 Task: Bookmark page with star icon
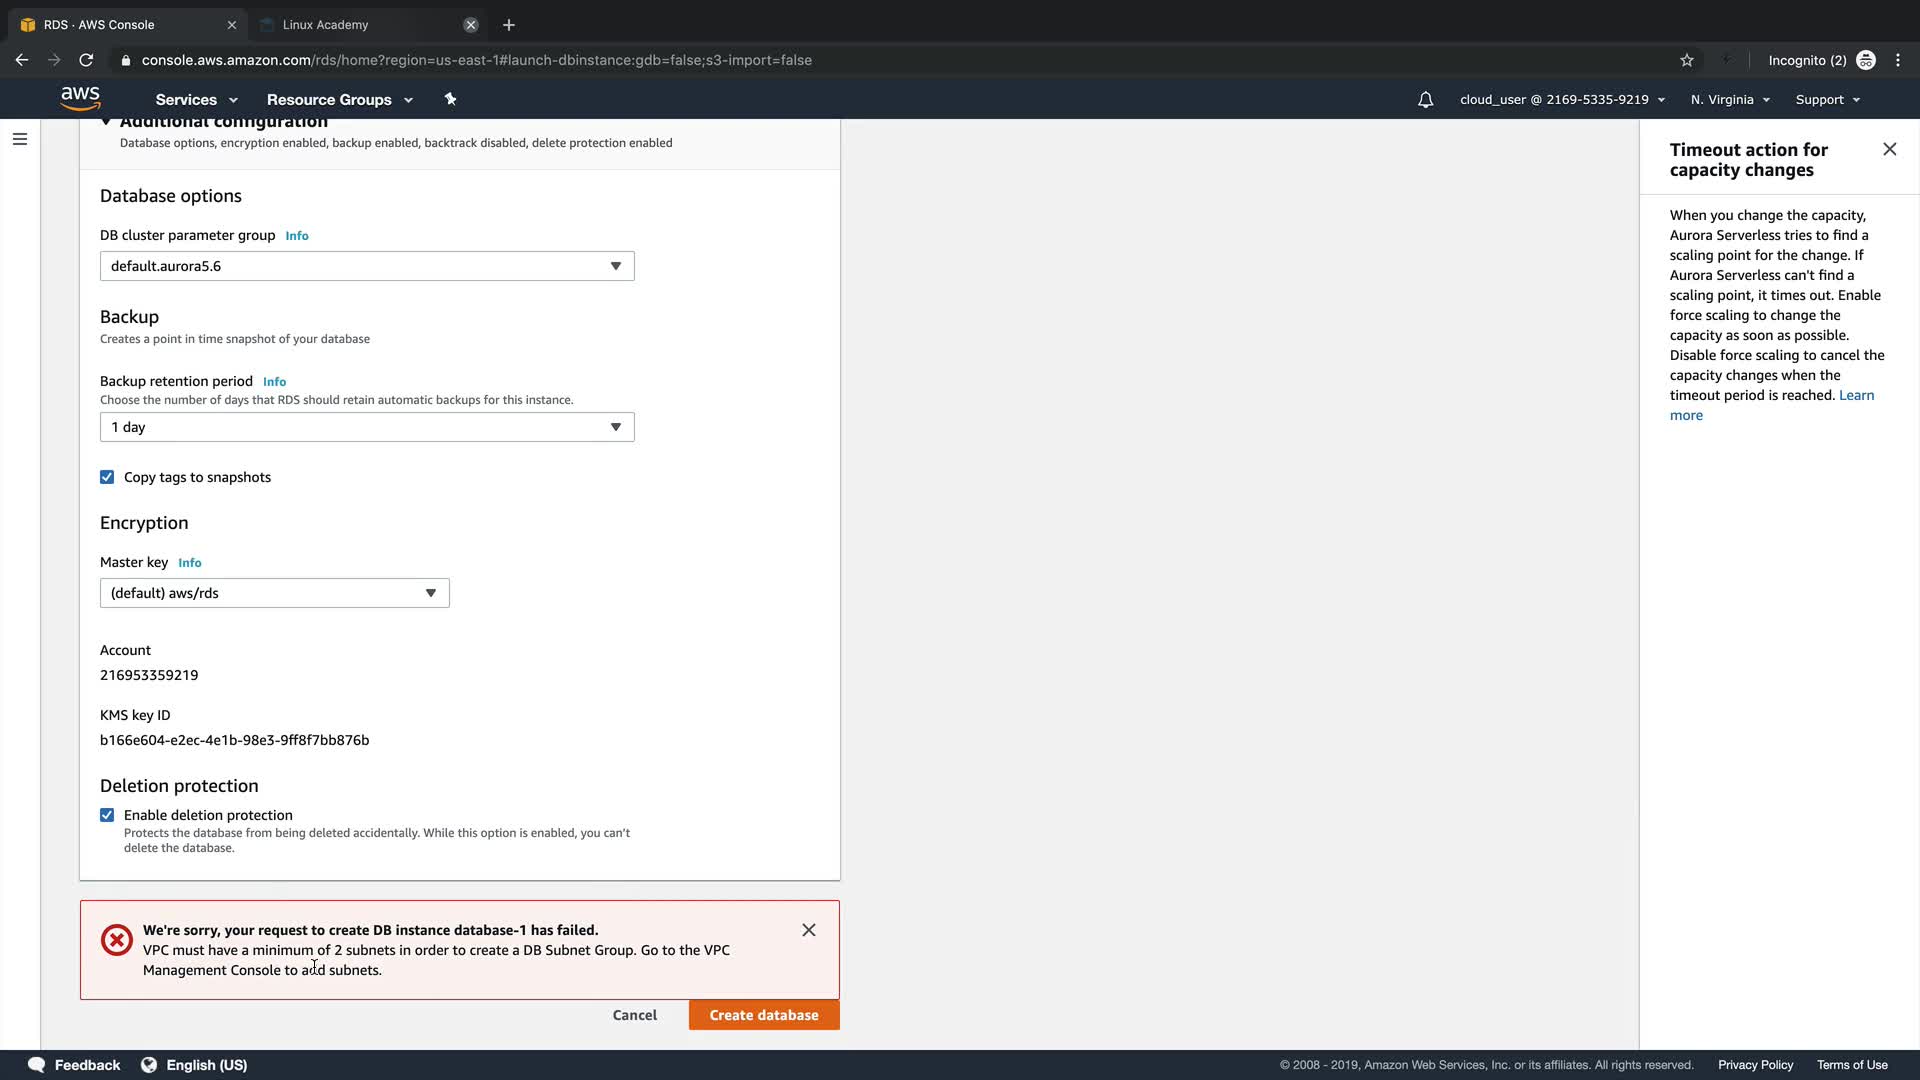pos(1687,60)
